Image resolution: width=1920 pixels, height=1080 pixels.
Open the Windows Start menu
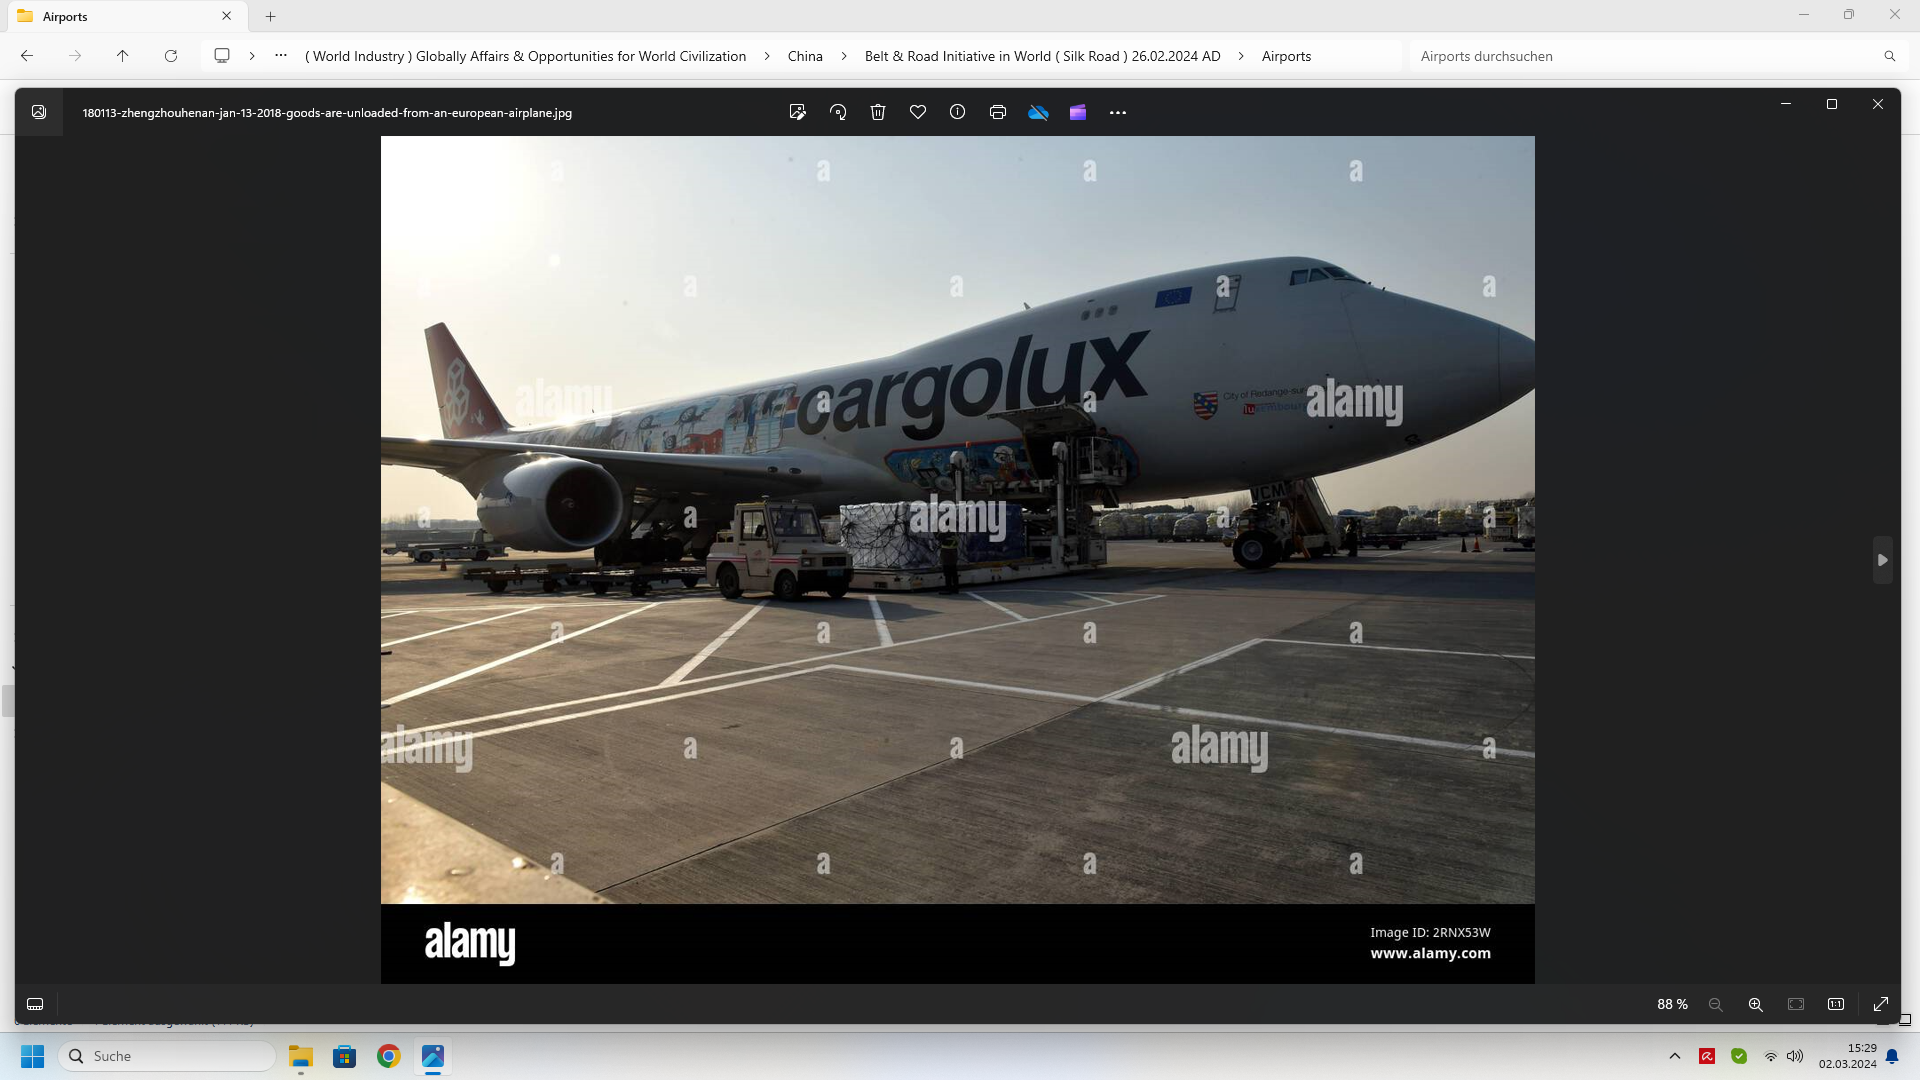[32, 1056]
